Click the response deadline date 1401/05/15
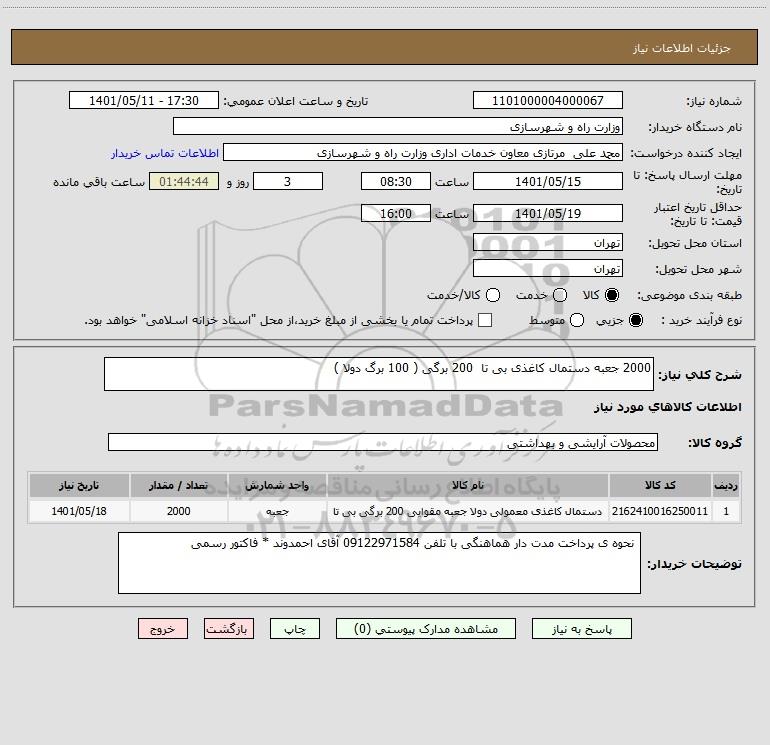The height and width of the screenshot is (745, 770). click(548, 182)
